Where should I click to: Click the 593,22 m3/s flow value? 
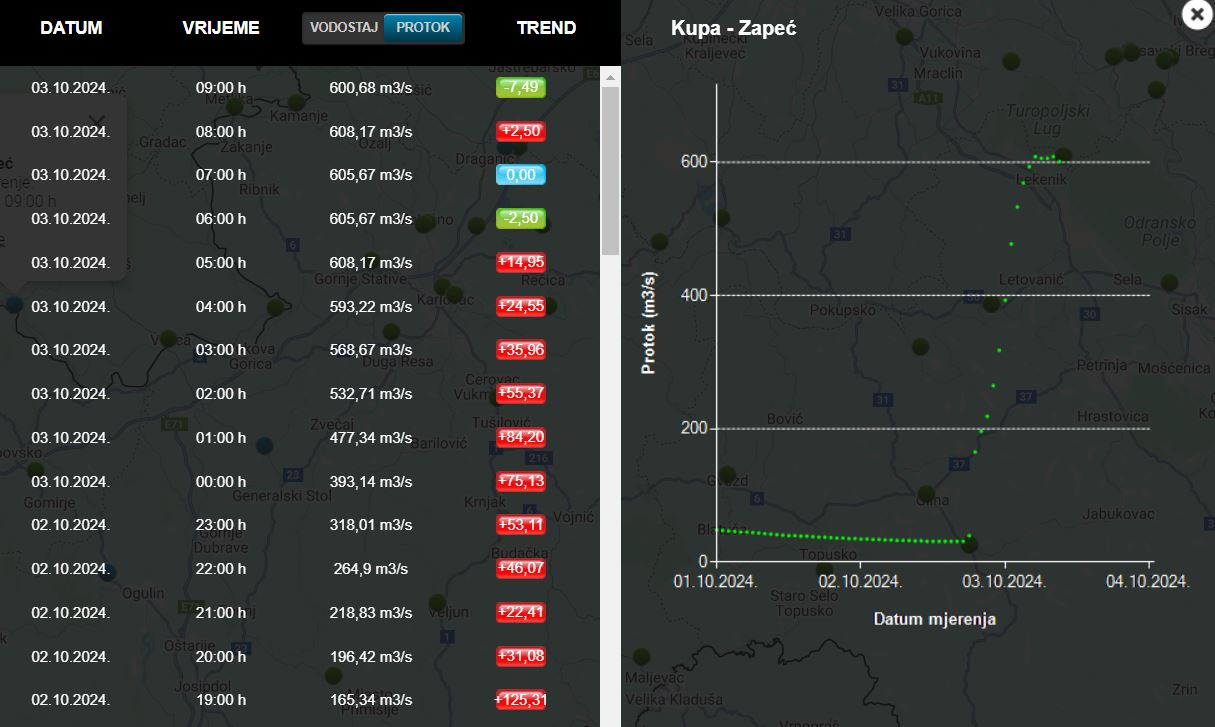pos(371,306)
